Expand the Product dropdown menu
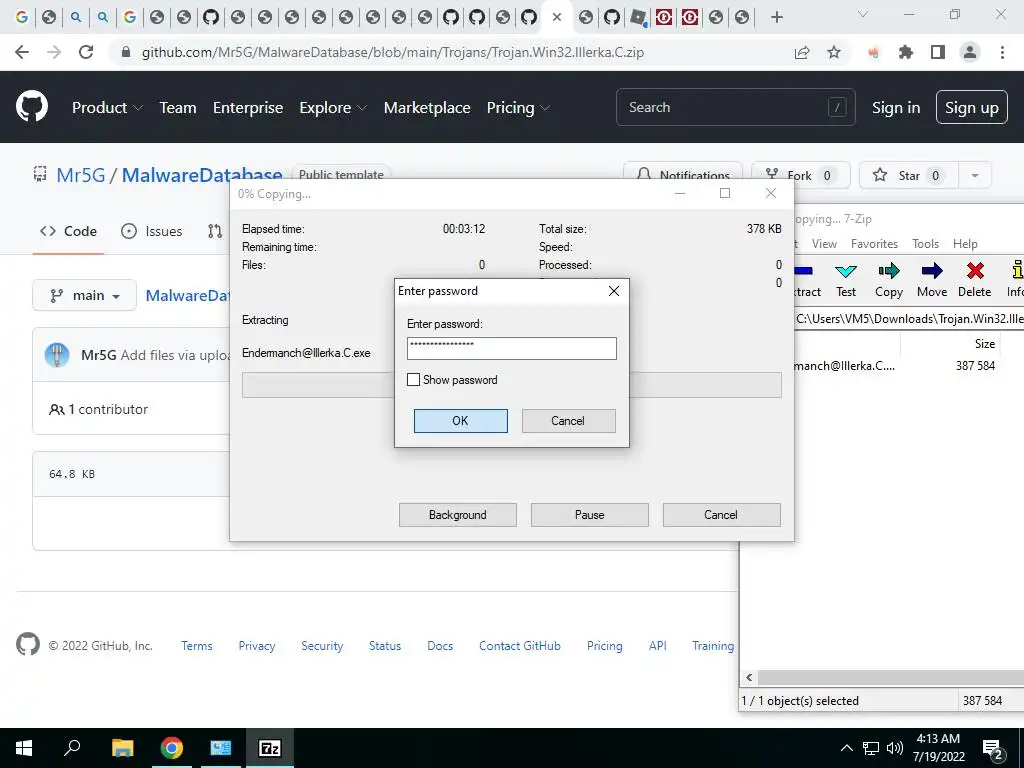1024x768 pixels. pyautogui.click(x=107, y=108)
